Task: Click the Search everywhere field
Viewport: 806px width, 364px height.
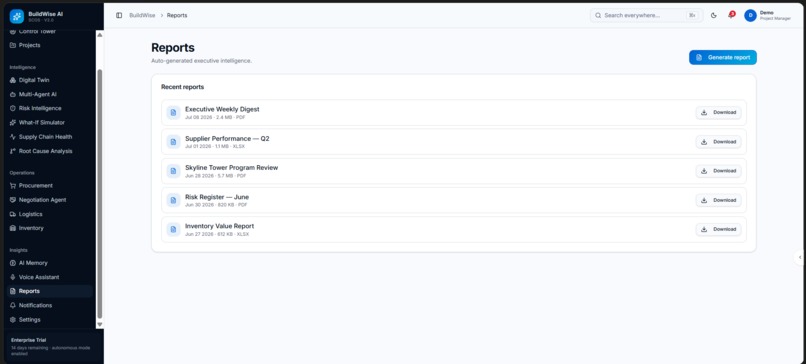Action: [x=646, y=15]
